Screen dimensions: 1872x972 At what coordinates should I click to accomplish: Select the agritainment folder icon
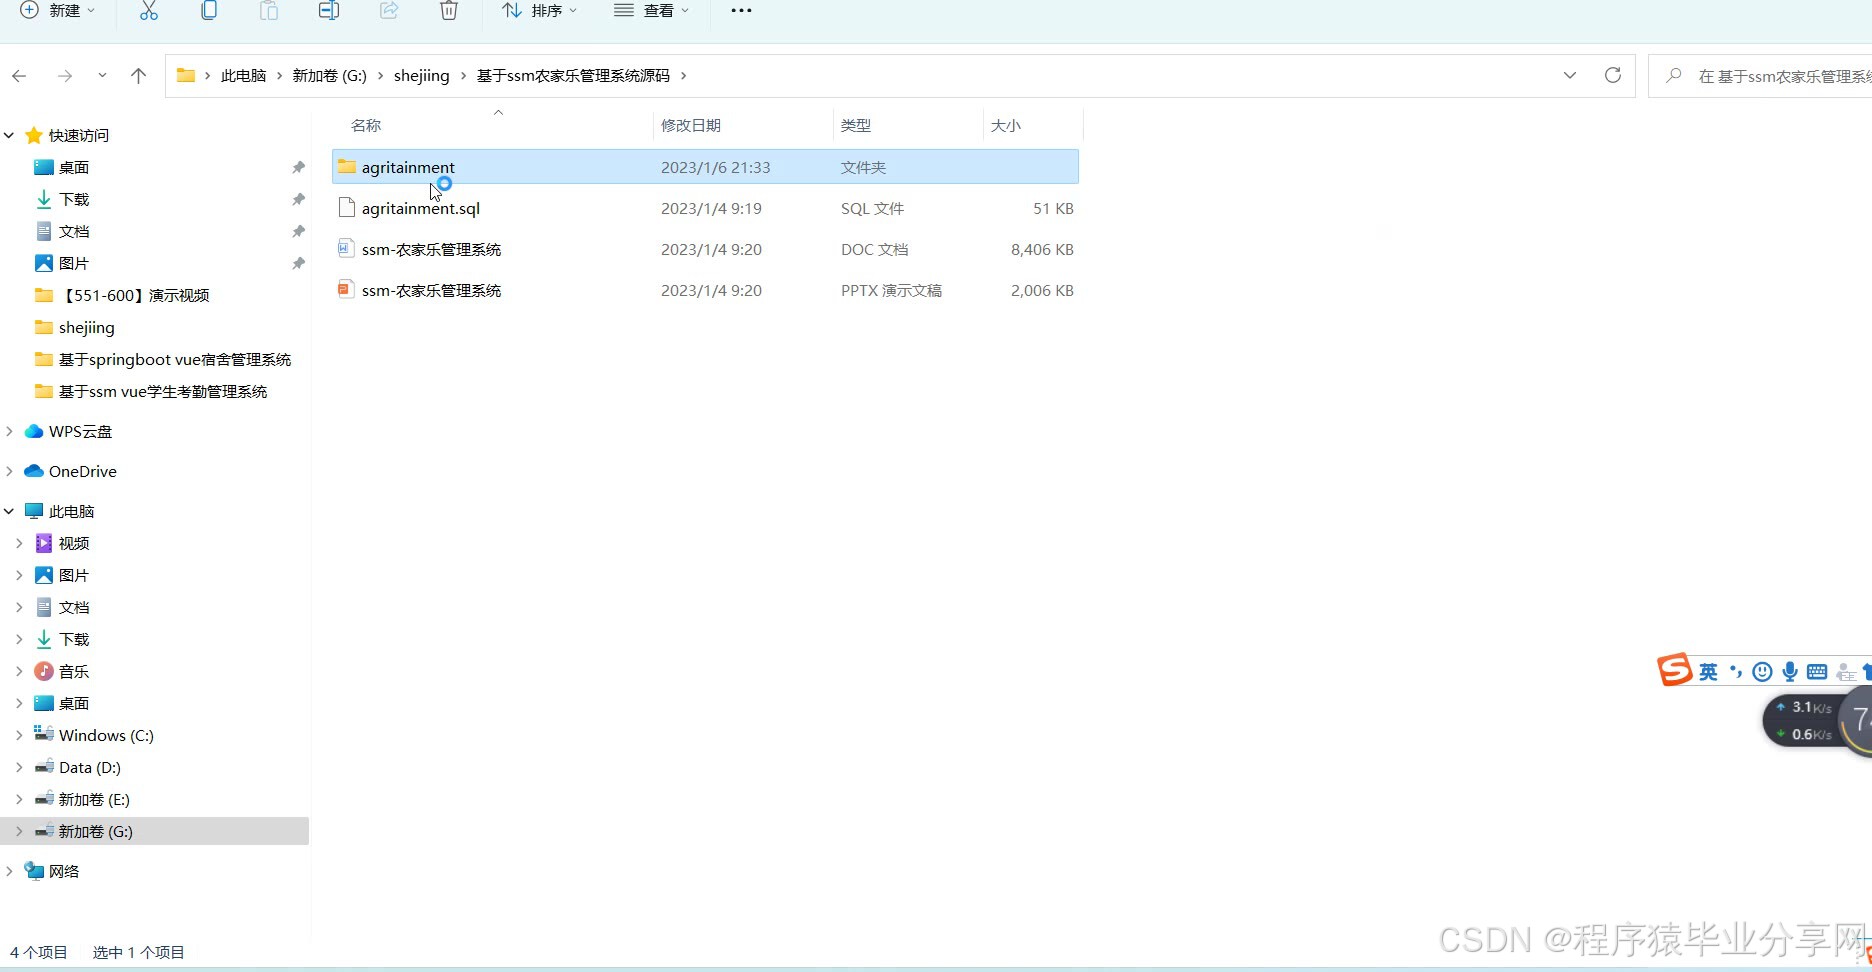tap(347, 166)
